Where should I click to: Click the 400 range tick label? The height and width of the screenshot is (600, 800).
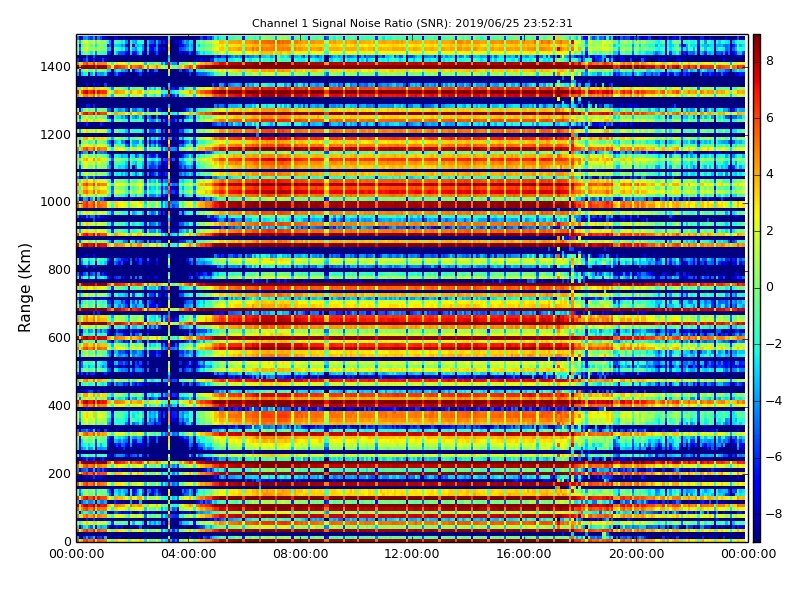pyautogui.click(x=60, y=406)
